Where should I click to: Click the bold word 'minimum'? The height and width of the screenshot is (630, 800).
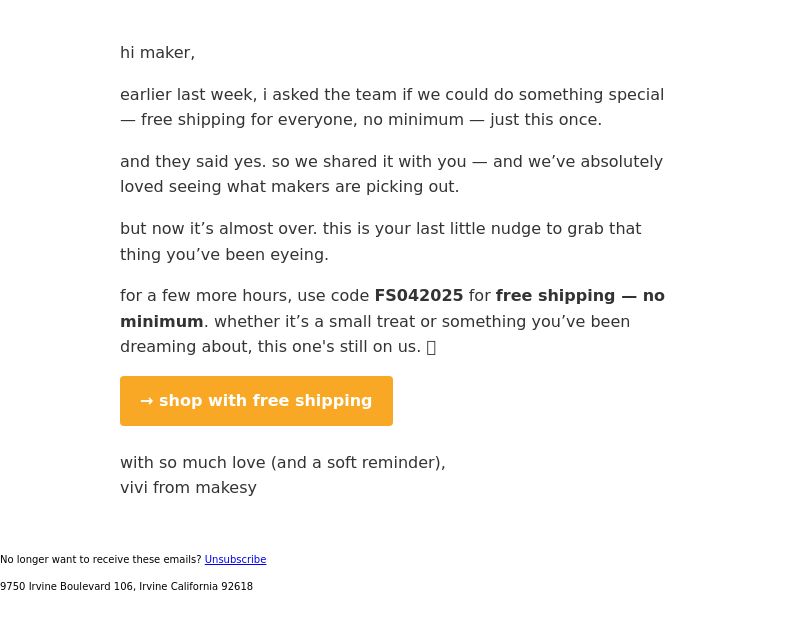tap(161, 322)
